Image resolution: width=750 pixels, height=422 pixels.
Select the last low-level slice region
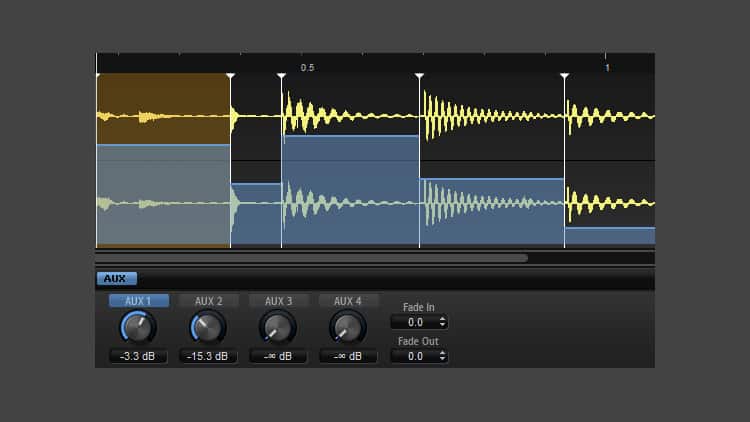[x=610, y=237]
